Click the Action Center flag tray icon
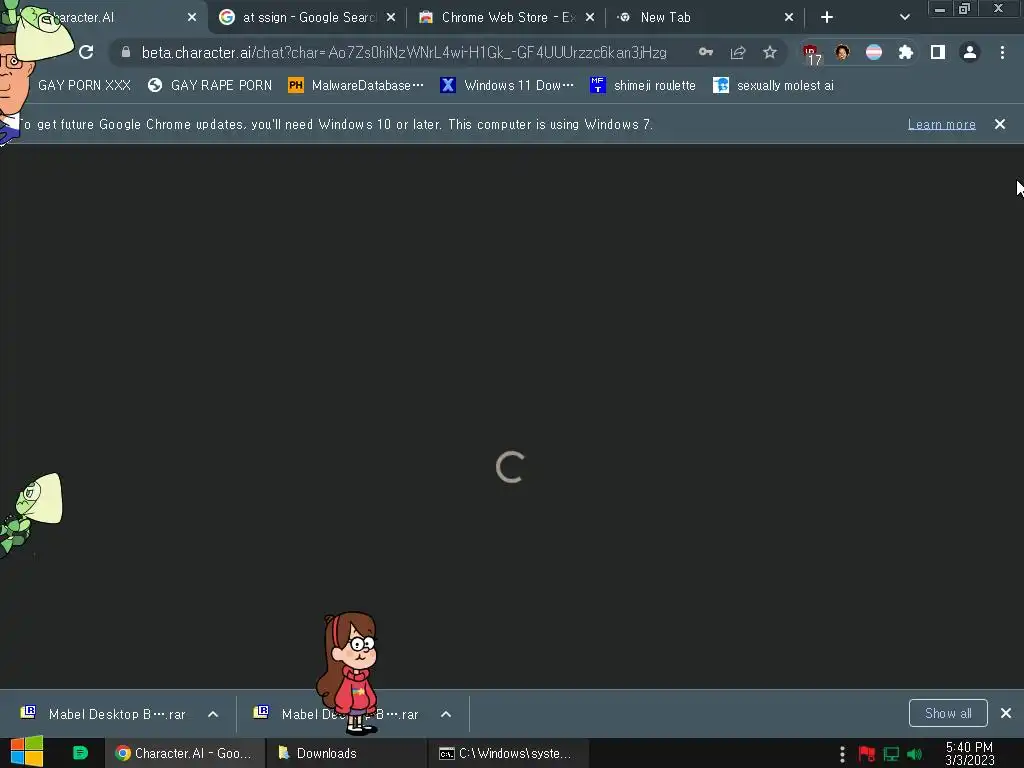The width and height of the screenshot is (1024, 768). [867, 754]
